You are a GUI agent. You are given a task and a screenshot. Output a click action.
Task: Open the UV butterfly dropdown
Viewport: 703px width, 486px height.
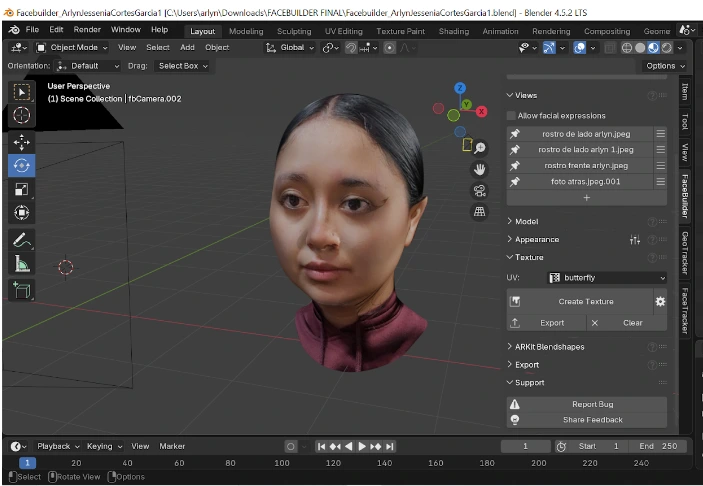coord(606,278)
